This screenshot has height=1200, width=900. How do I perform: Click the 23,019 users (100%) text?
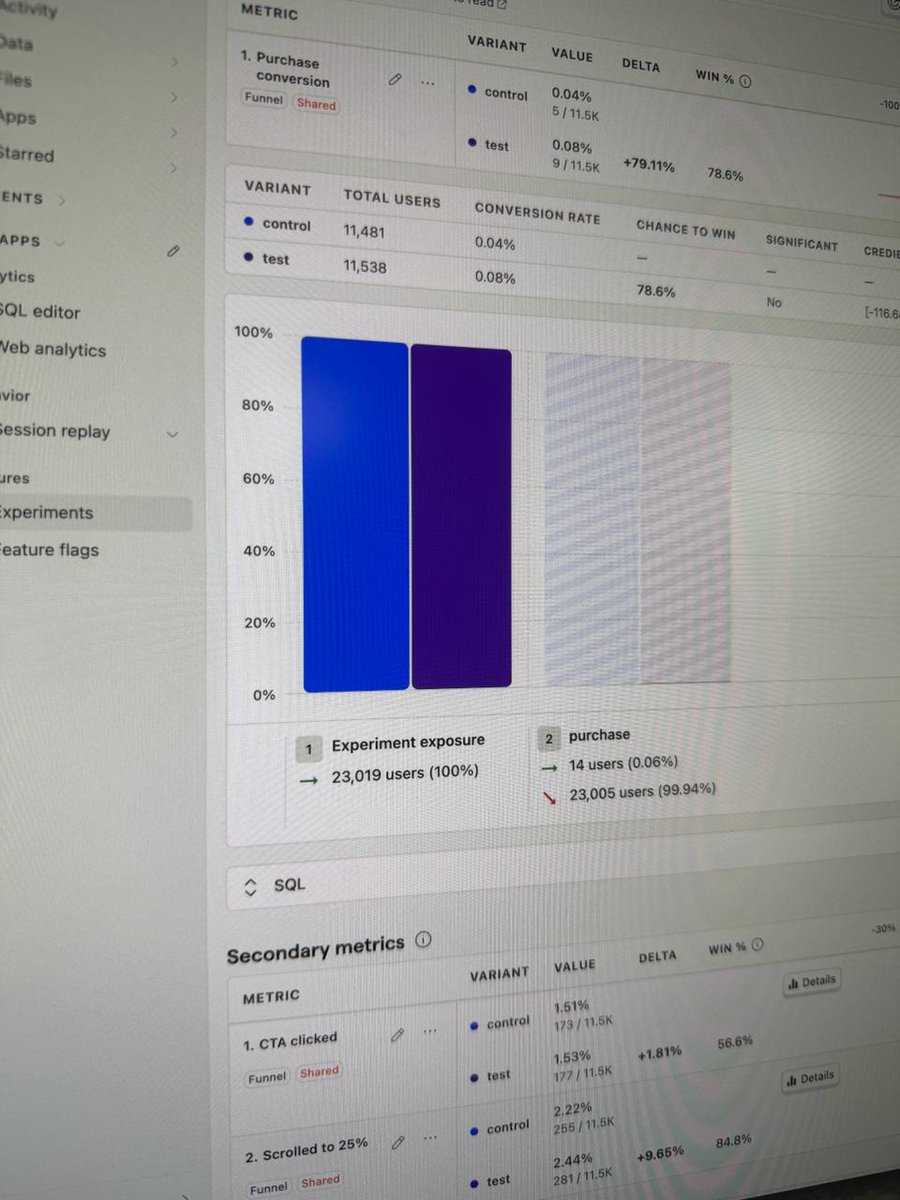point(405,772)
